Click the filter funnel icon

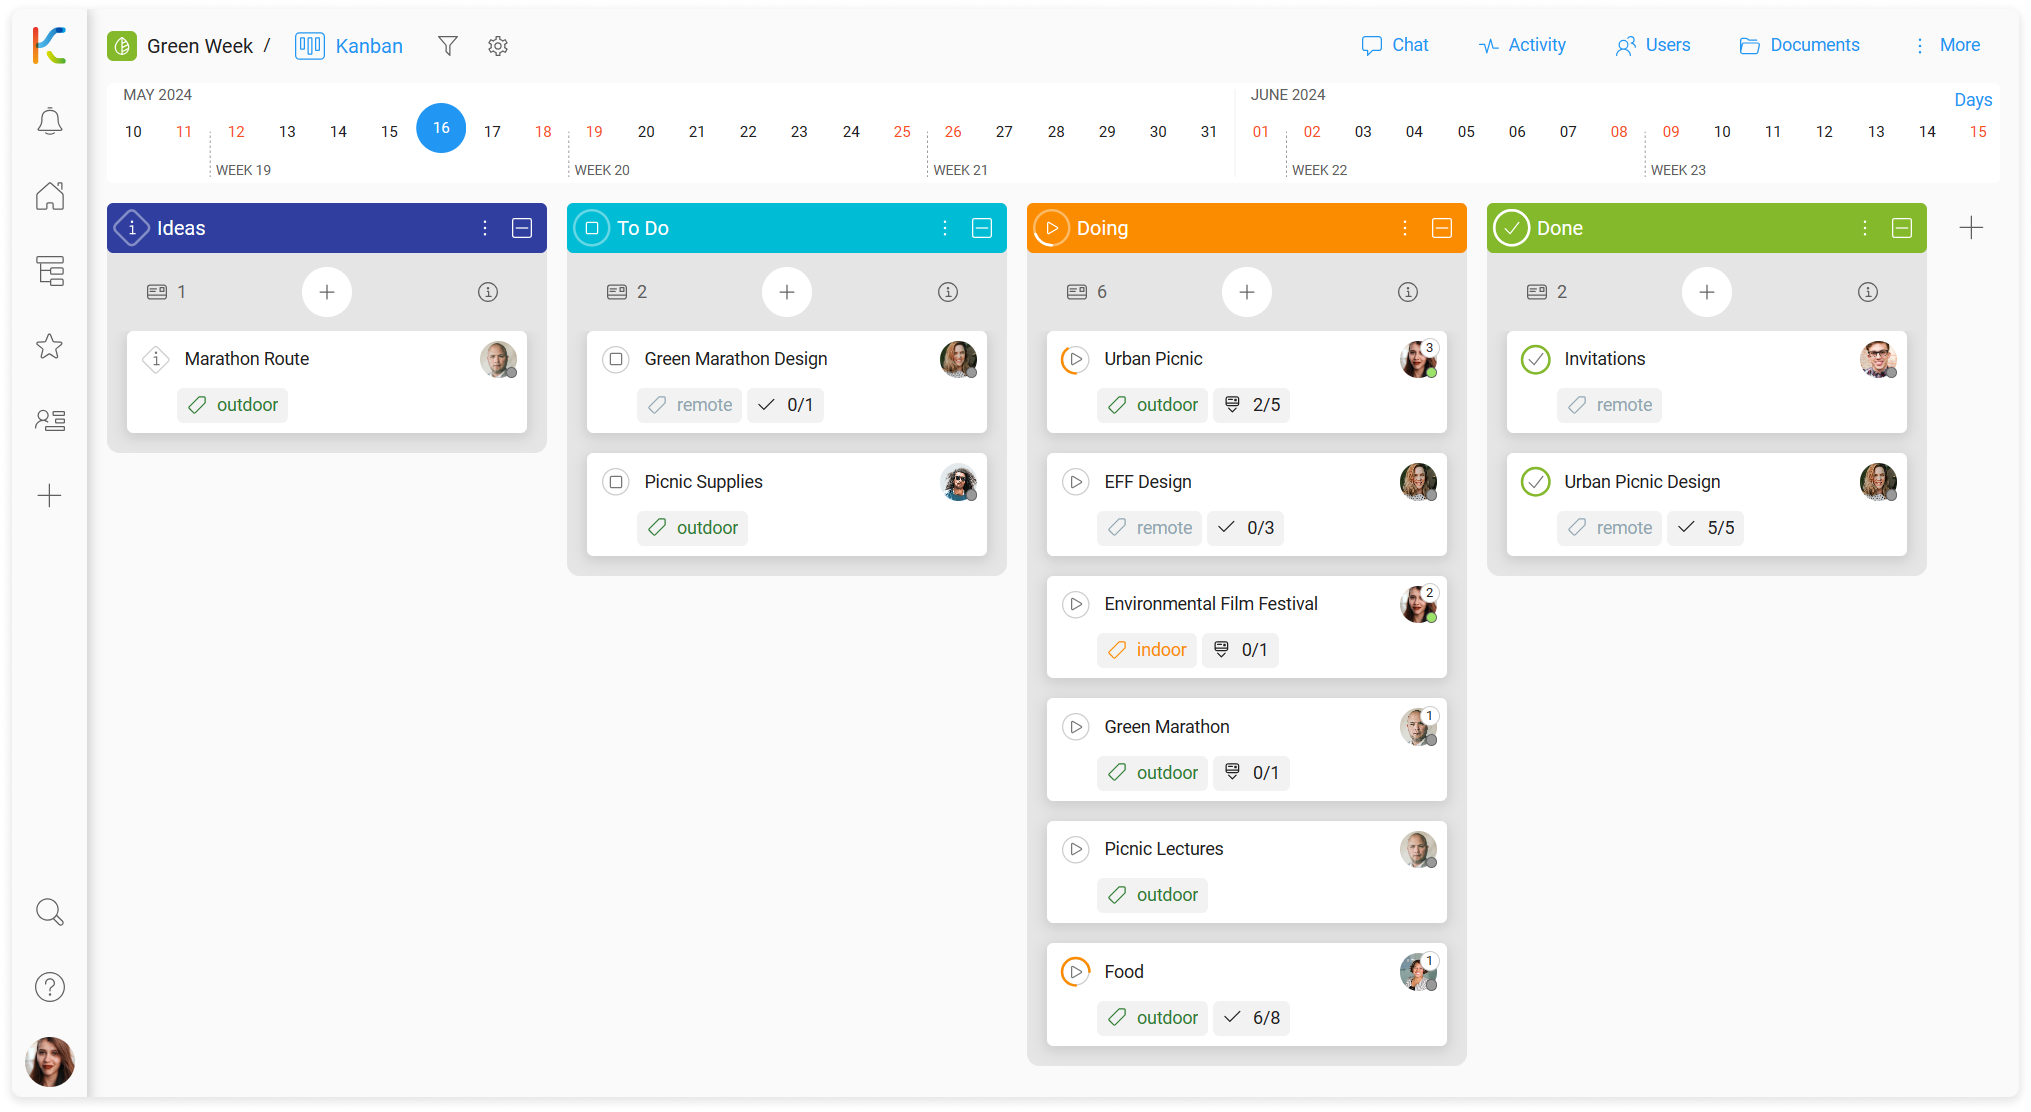(448, 46)
